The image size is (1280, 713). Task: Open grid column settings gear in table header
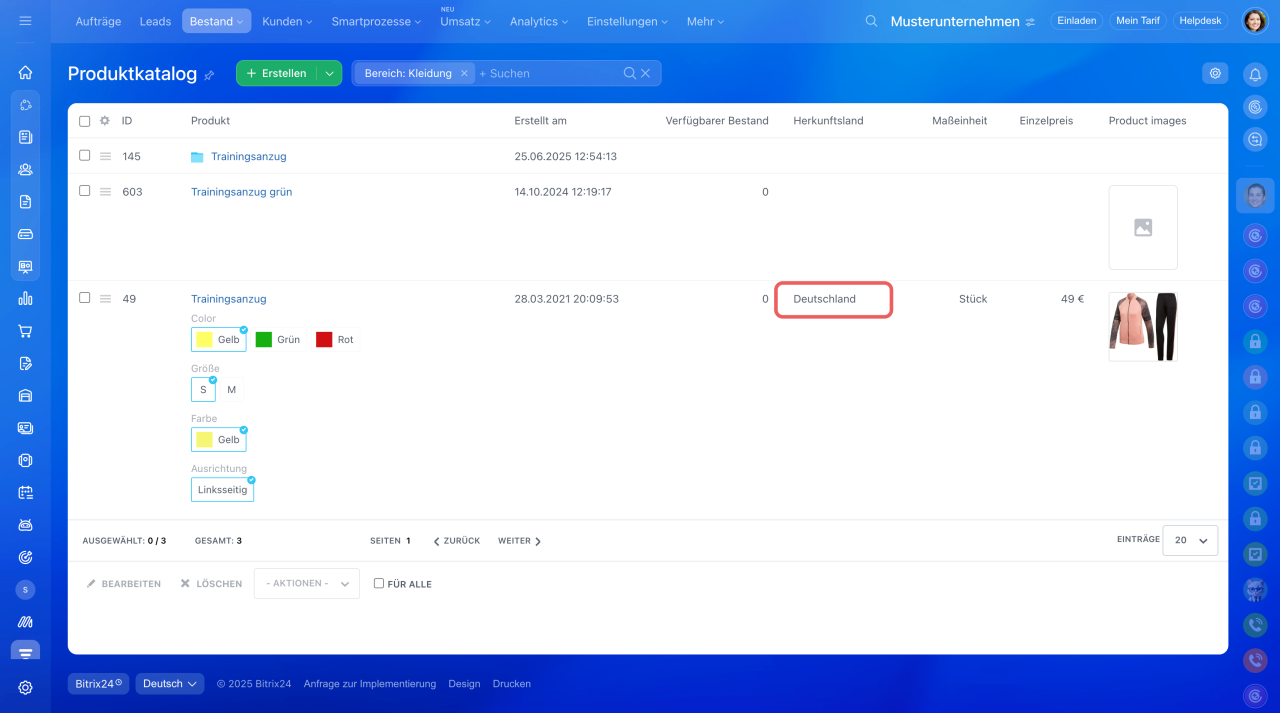click(x=105, y=121)
